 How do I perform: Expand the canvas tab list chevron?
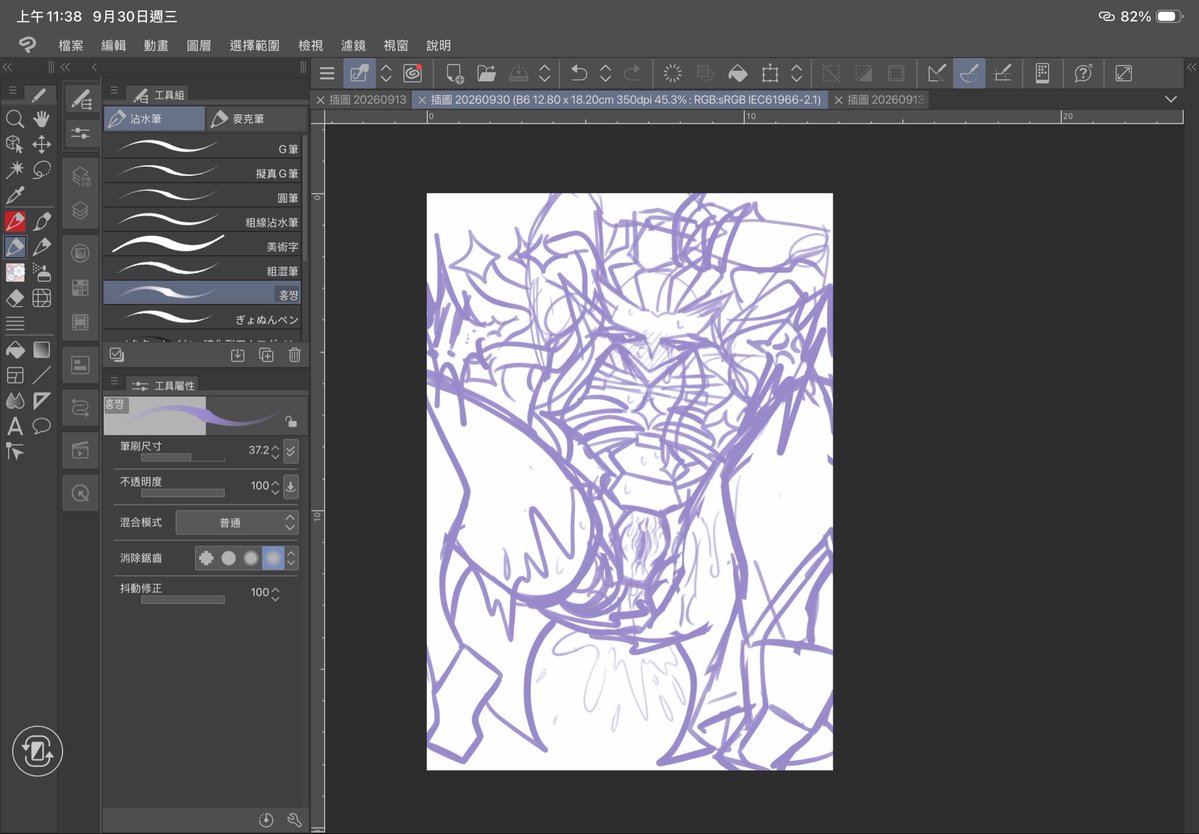1171,99
